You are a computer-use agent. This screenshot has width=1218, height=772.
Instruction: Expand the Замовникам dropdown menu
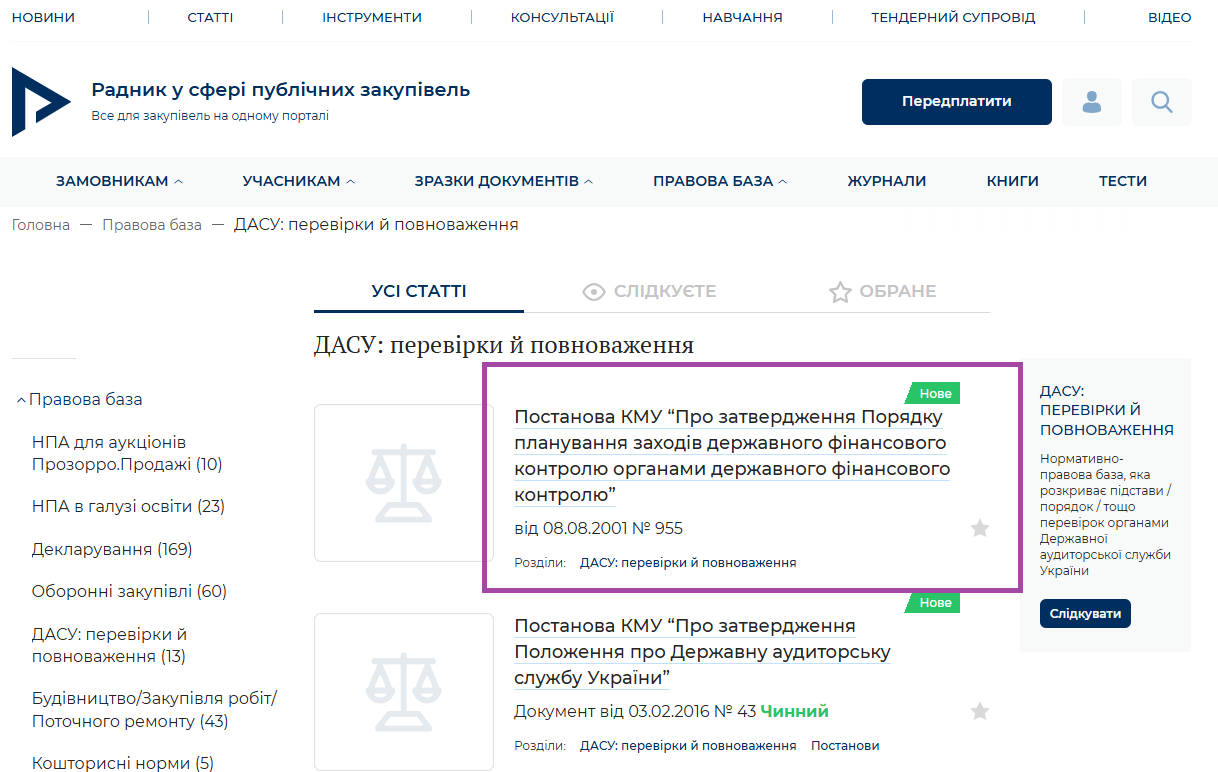[x=119, y=181]
